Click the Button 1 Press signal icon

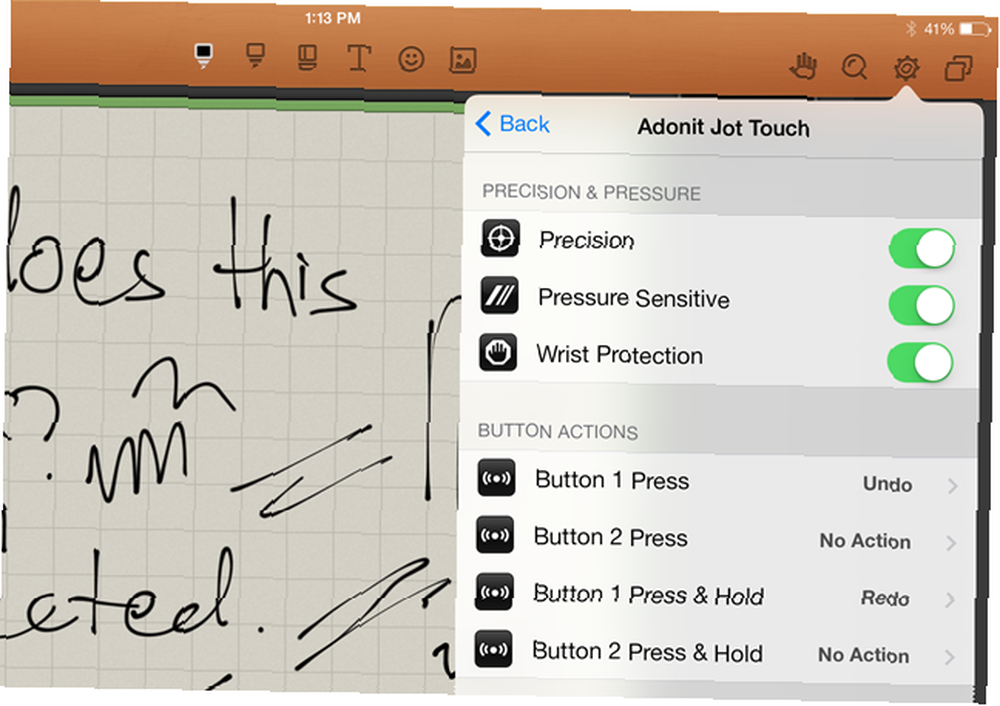point(497,478)
